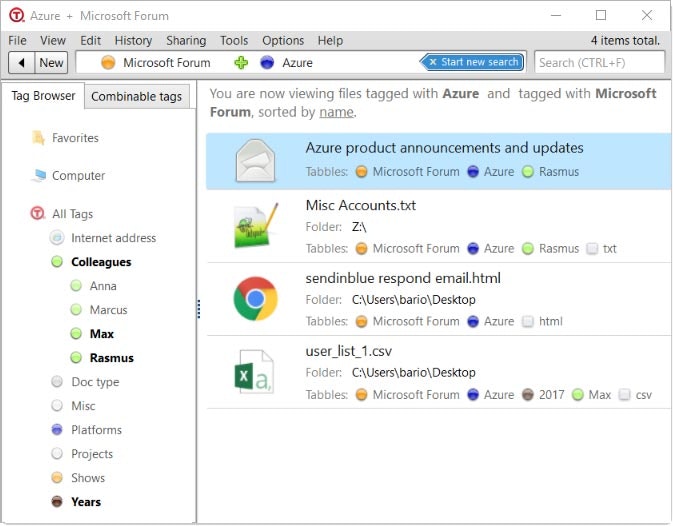Click Rasmus tag on Azure announcements row

[x=551, y=172]
